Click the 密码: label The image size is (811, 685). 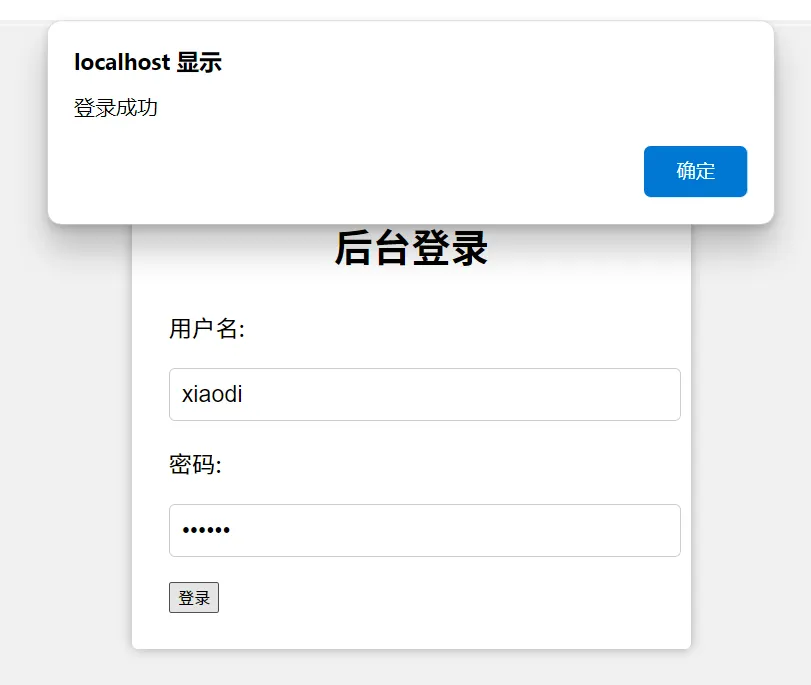click(196, 464)
